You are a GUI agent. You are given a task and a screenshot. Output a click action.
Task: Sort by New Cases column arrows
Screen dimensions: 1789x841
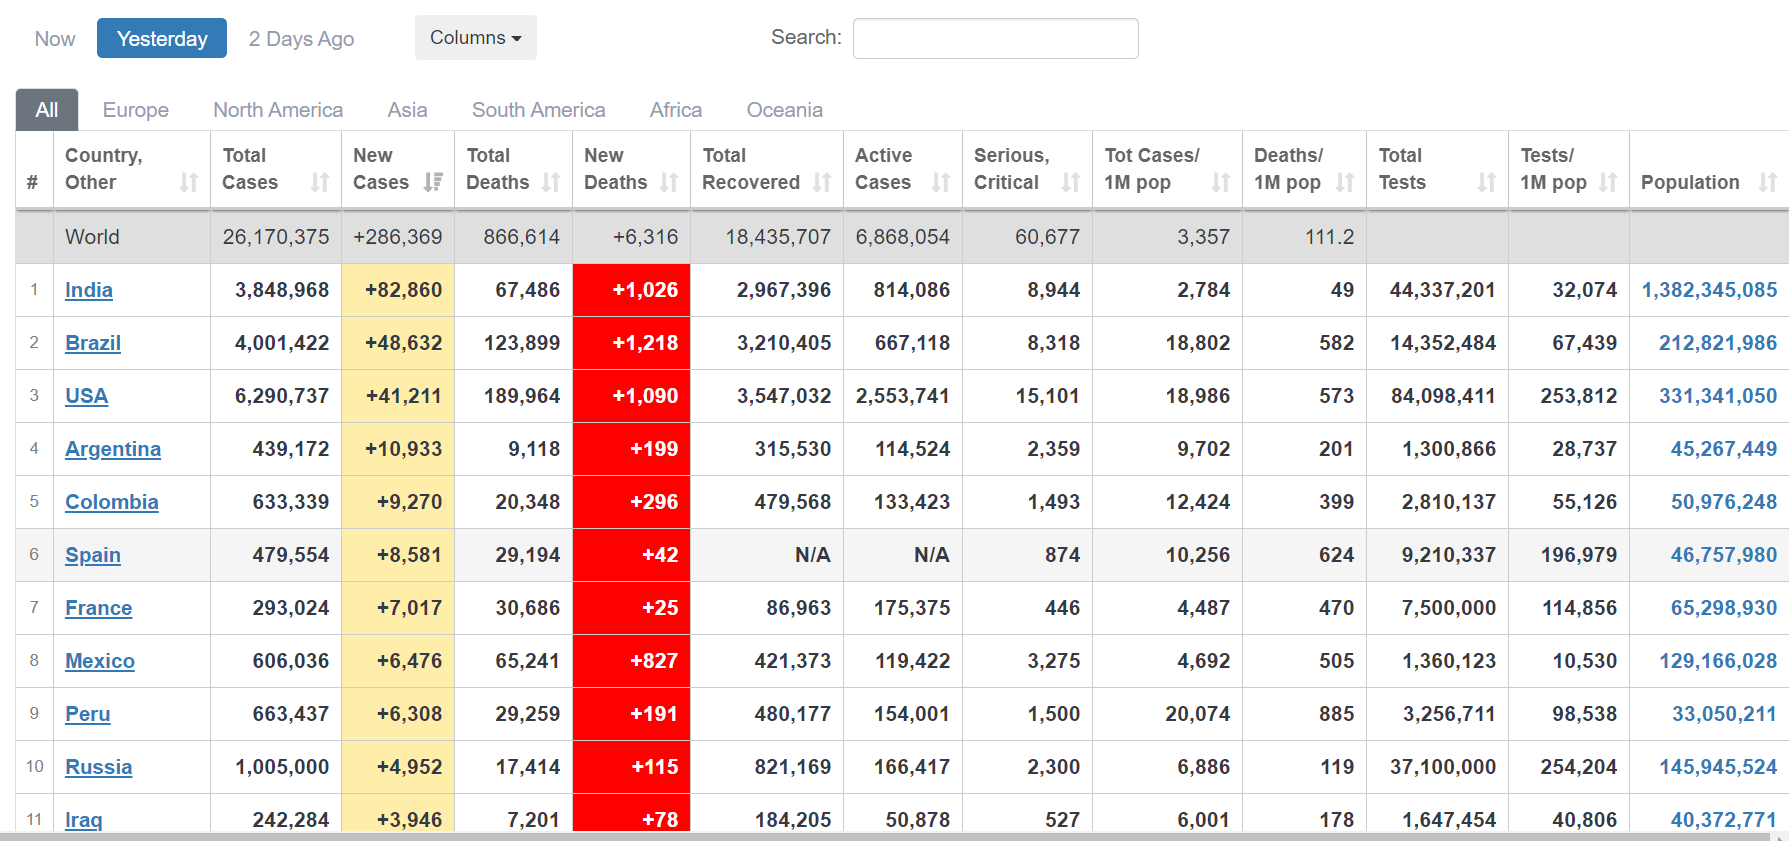coord(433,182)
